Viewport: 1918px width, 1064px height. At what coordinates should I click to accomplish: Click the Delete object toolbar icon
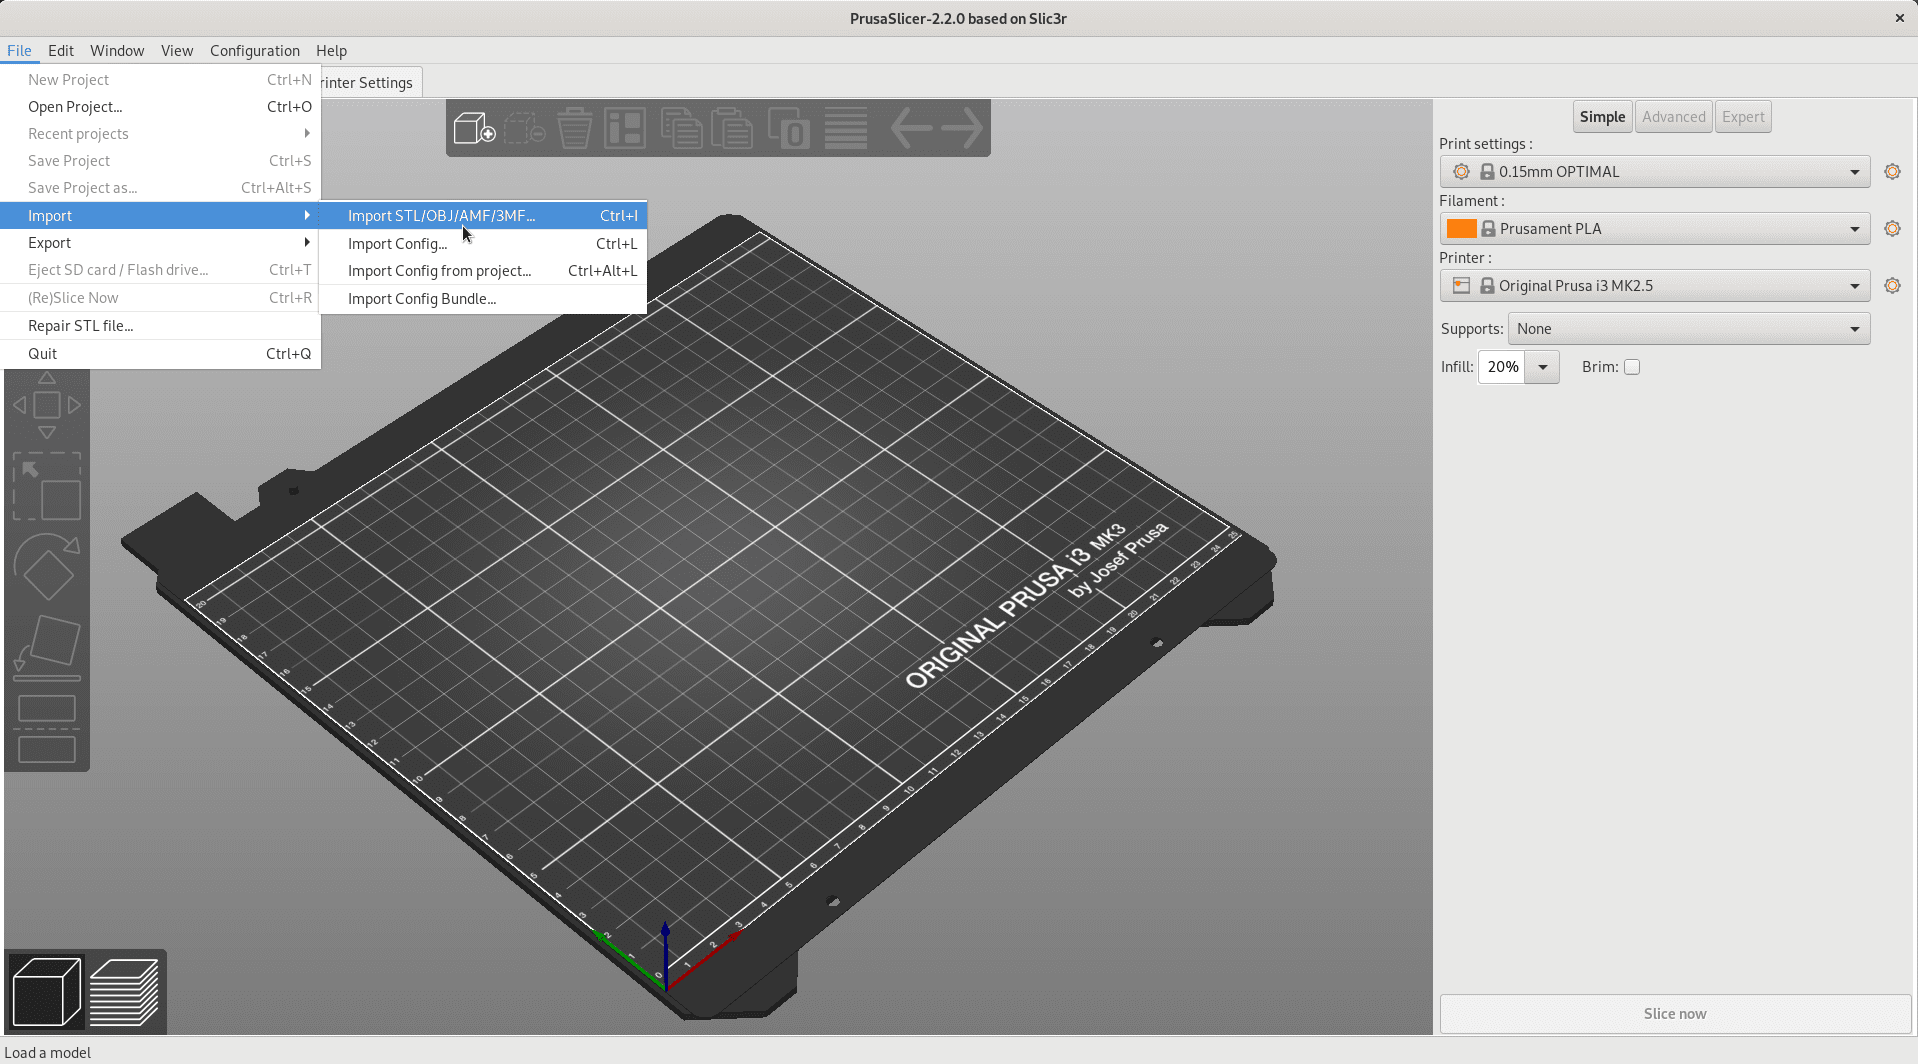pos(525,128)
